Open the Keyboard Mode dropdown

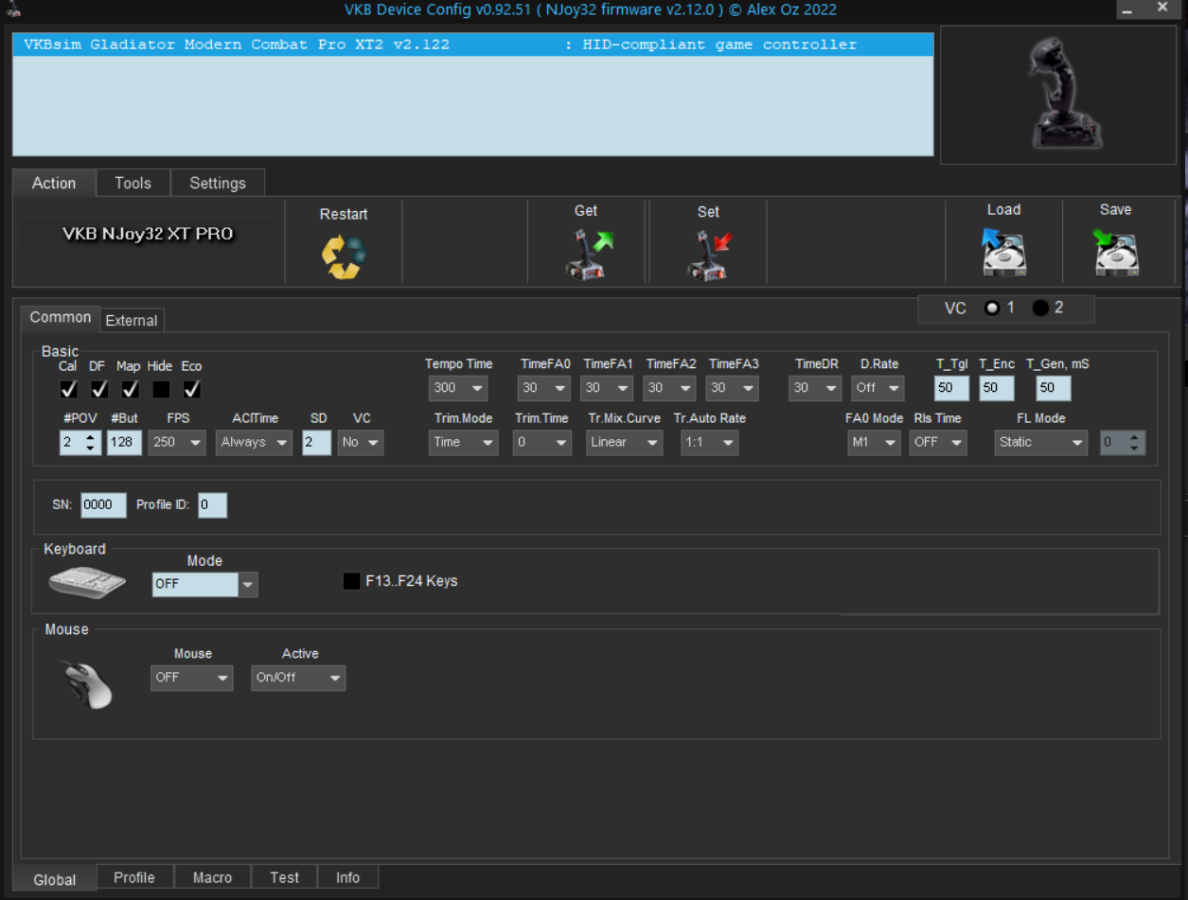click(x=205, y=584)
